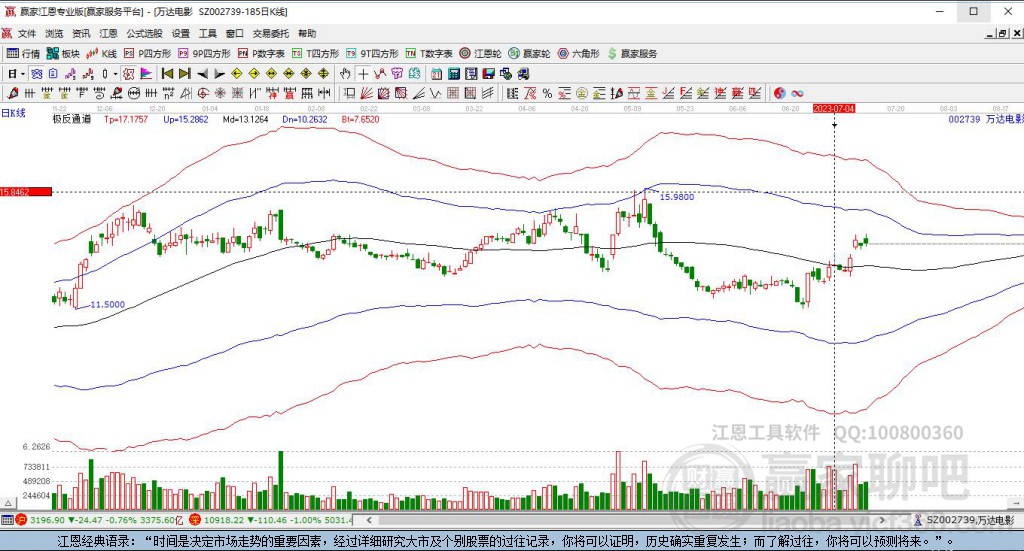Select the 六角形 hexagon tool
This screenshot has height=551, width=1024.
579,54
